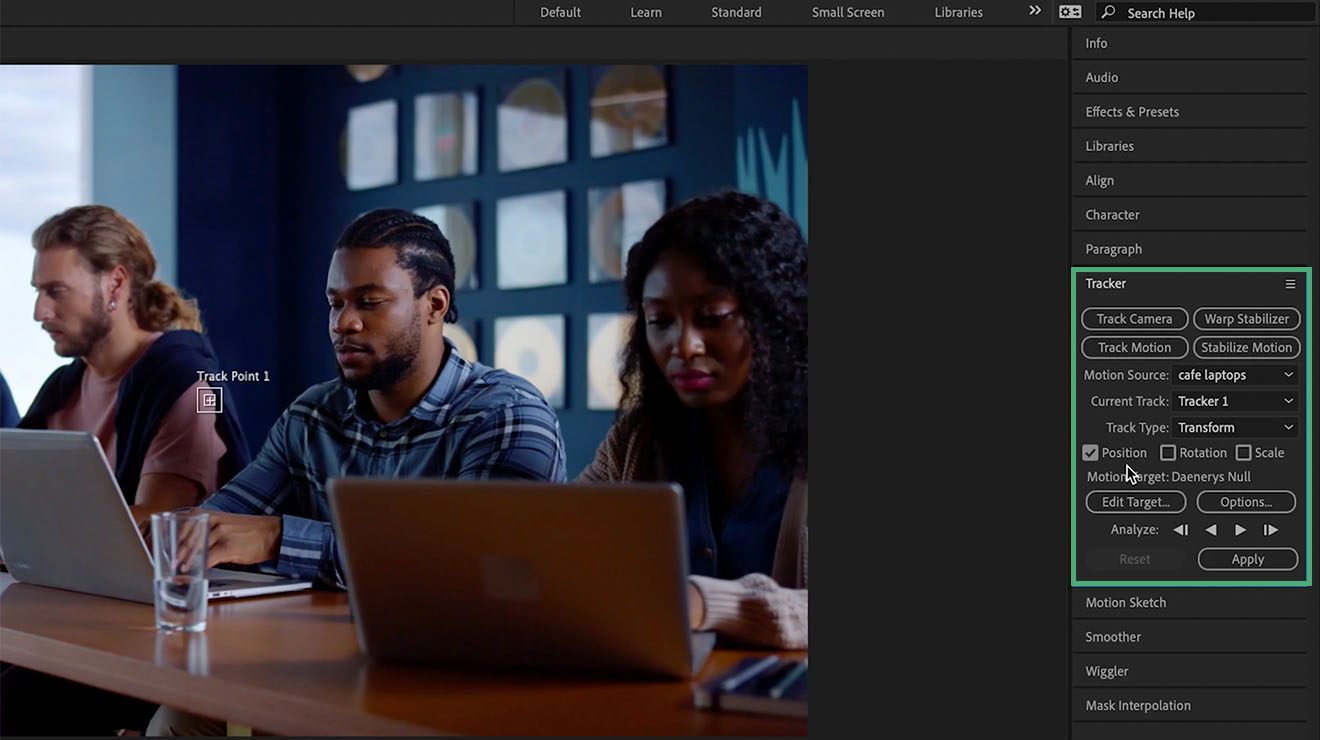The height and width of the screenshot is (740, 1320).
Task: Click the Warp Stabilizer button
Action: coord(1246,318)
